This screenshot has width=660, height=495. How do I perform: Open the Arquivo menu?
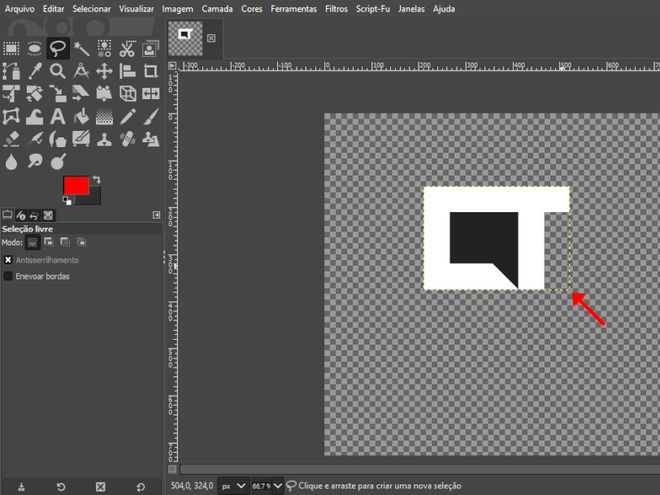tap(19, 9)
